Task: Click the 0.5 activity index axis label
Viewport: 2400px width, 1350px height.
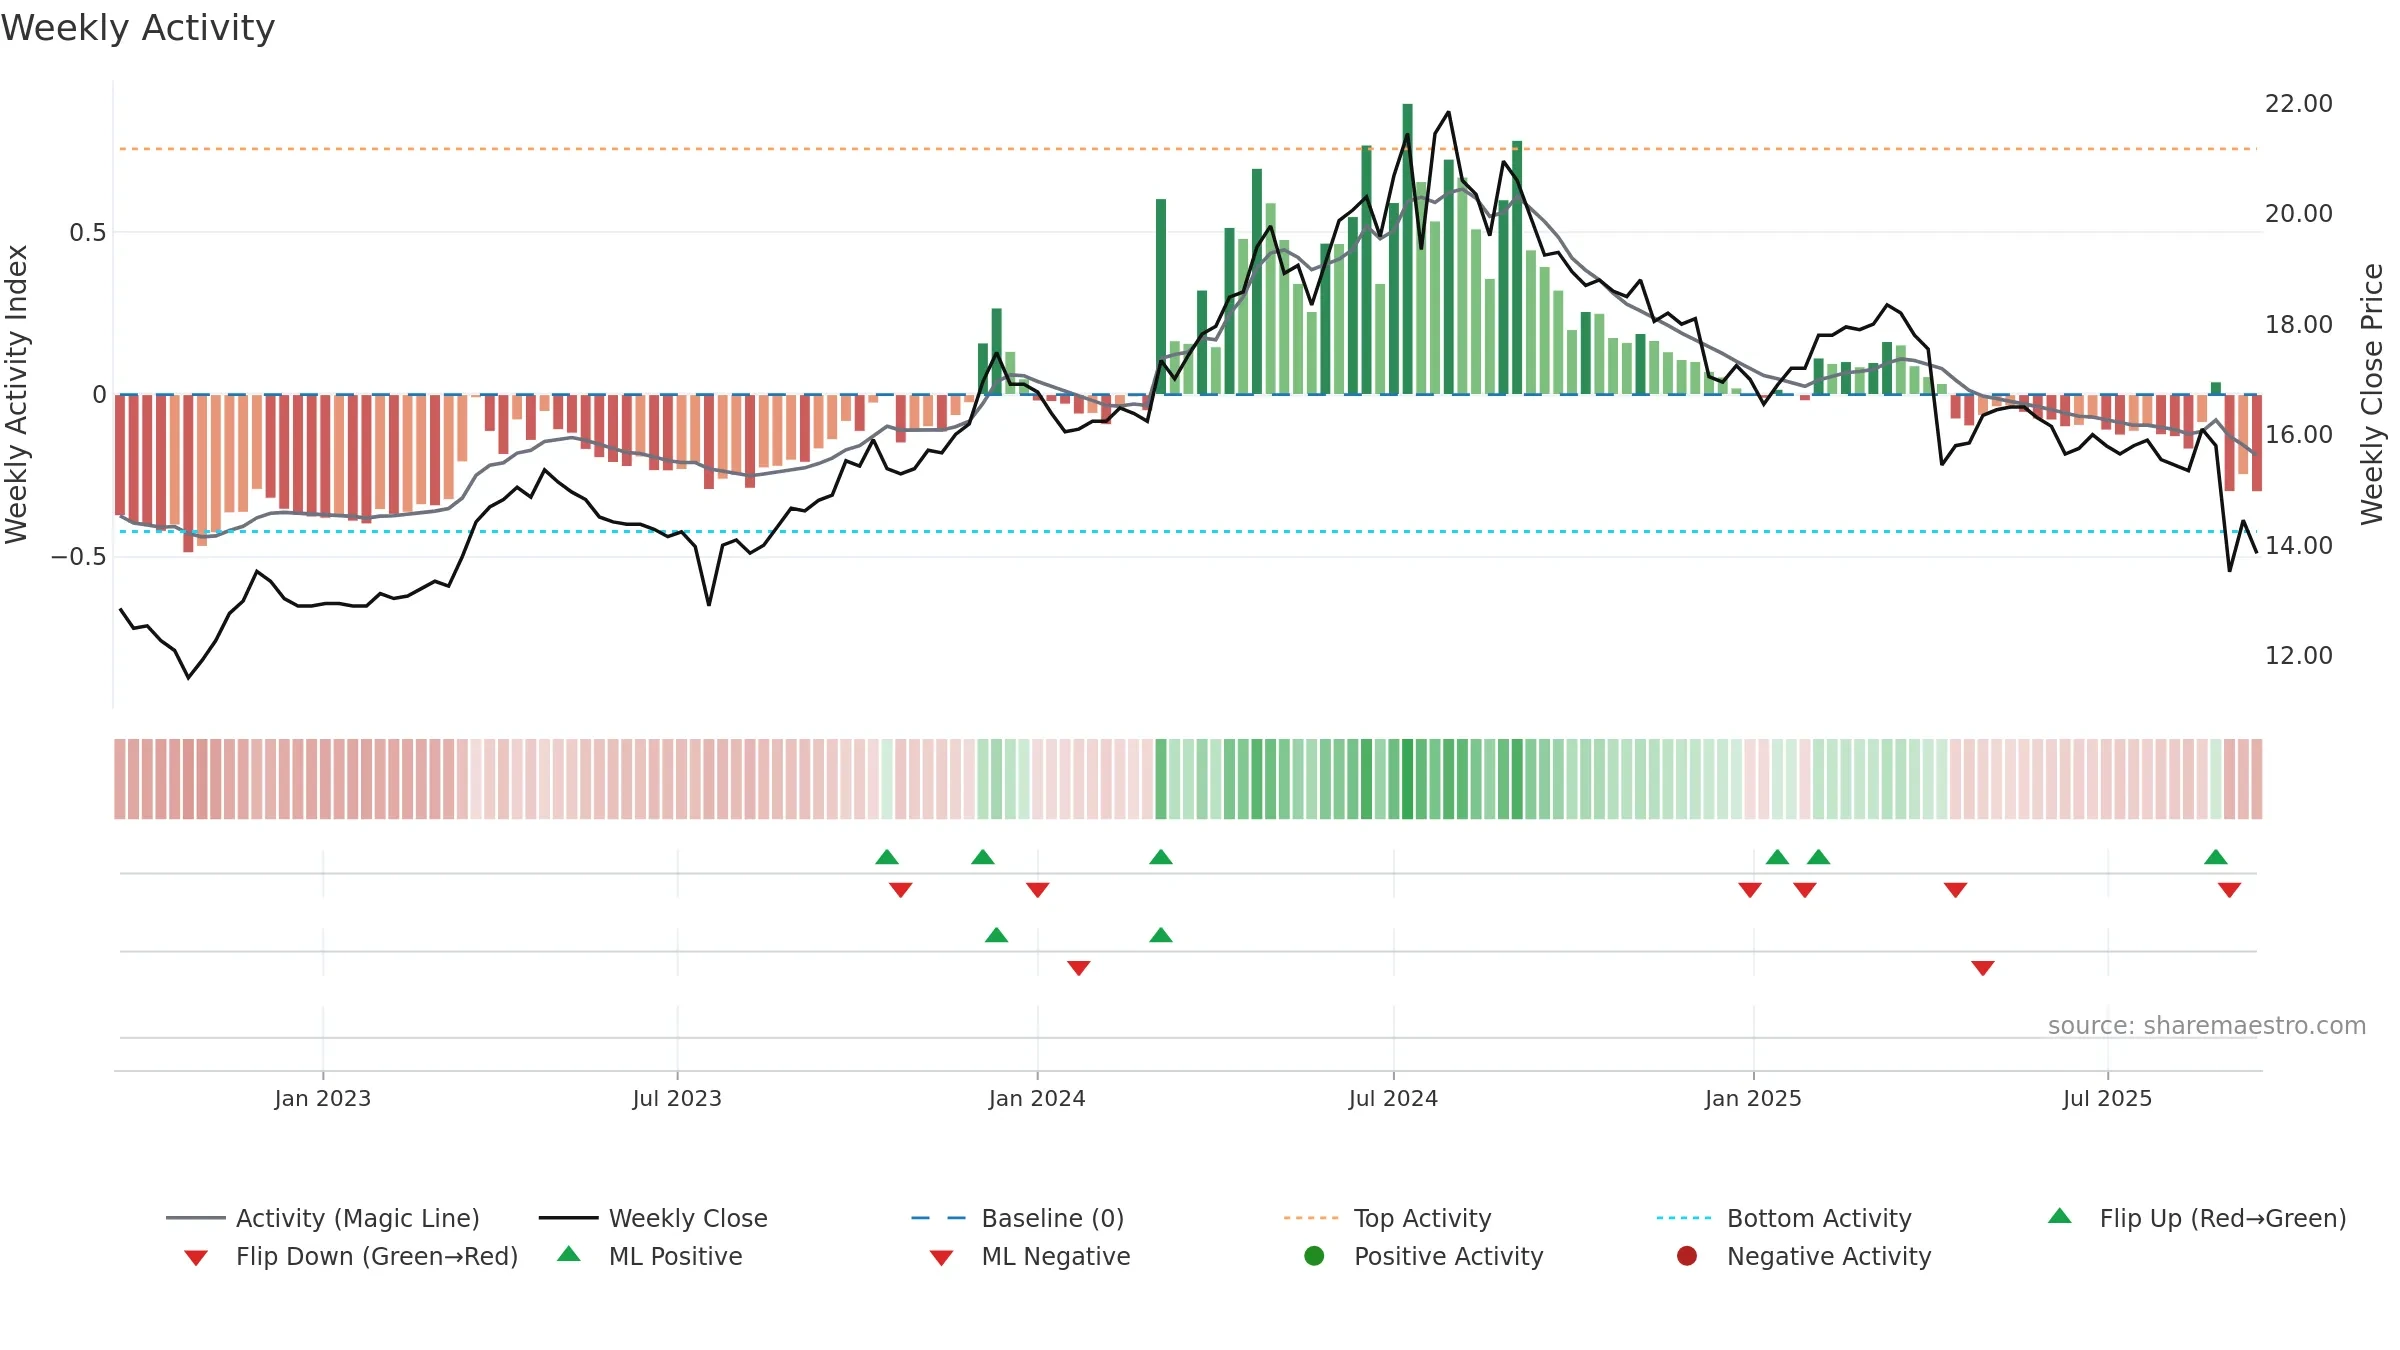Action: [x=87, y=233]
